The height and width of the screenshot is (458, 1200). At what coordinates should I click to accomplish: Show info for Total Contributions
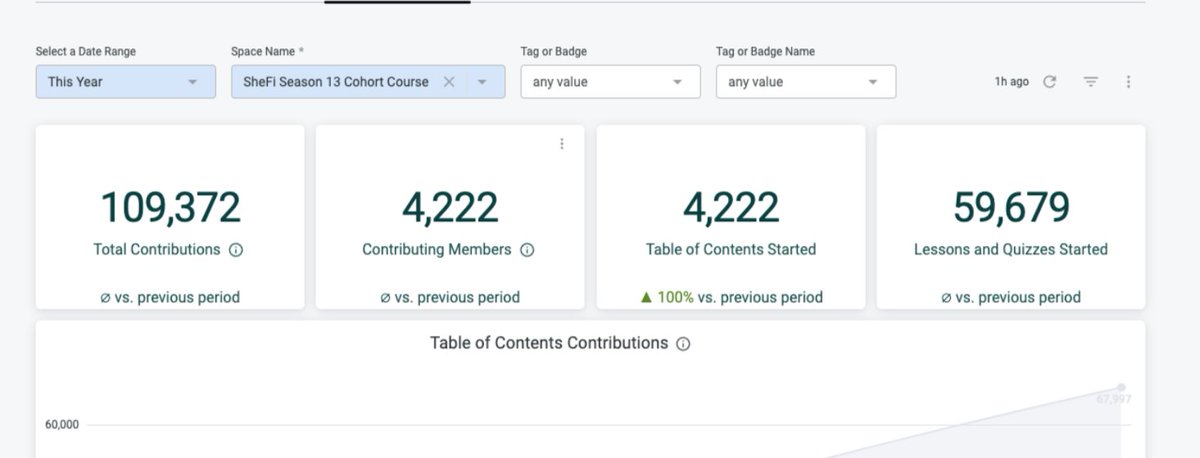(236, 250)
